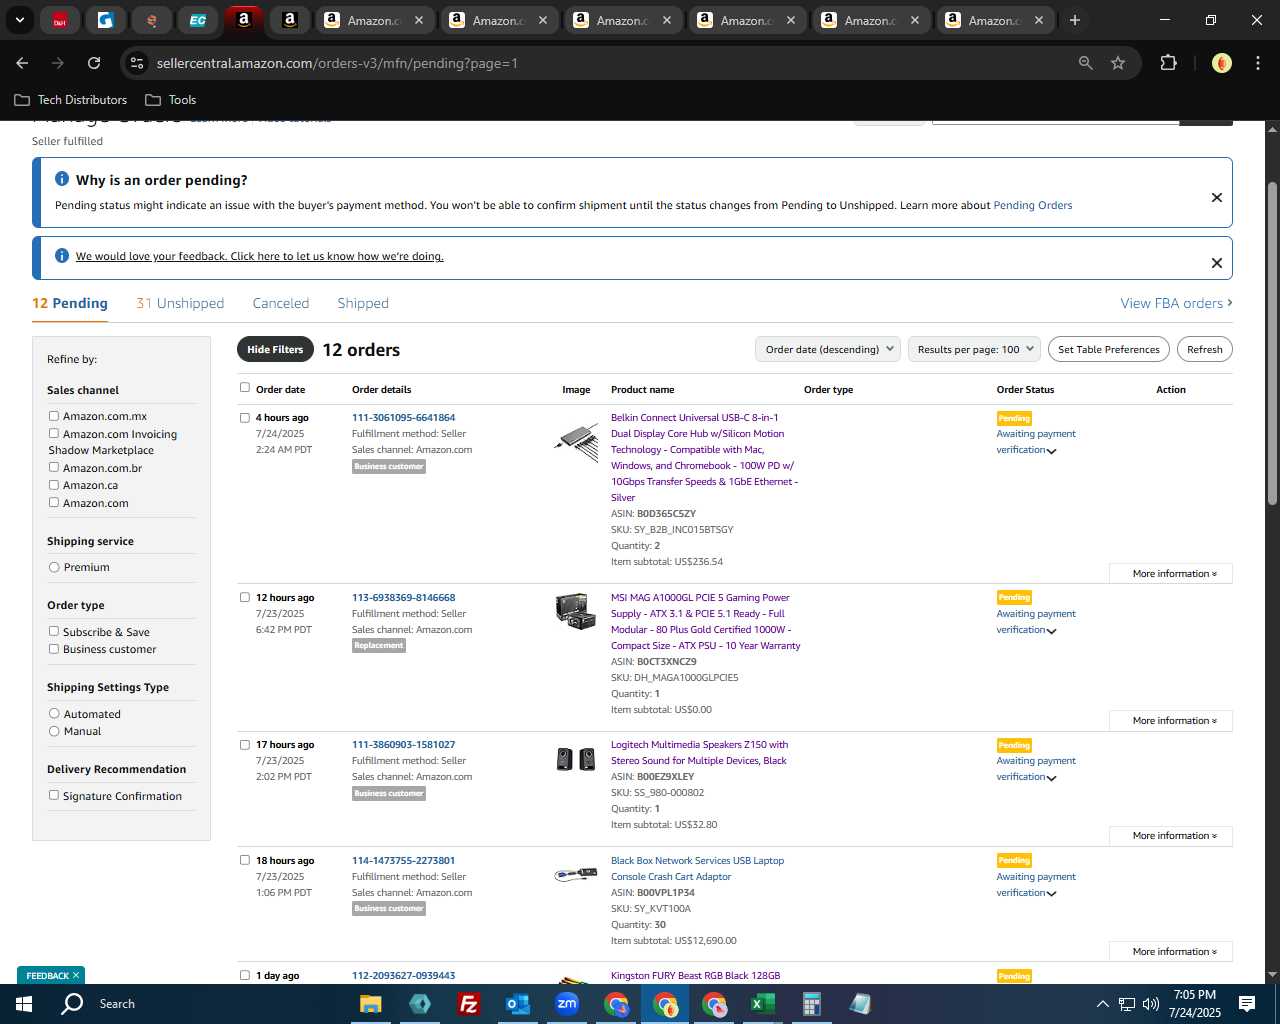The width and height of the screenshot is (1280, 1024).
Task: Expand More information for the Logitech order
Action: tap(1171, 836)
